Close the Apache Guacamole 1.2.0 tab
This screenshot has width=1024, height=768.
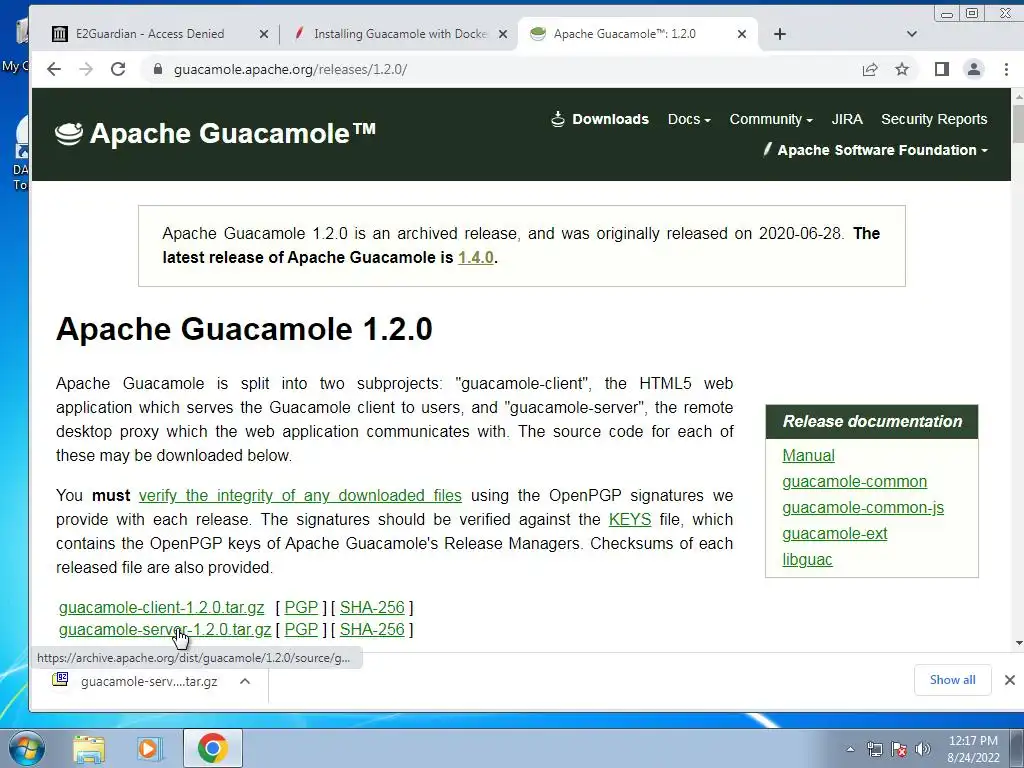(742, 34)
